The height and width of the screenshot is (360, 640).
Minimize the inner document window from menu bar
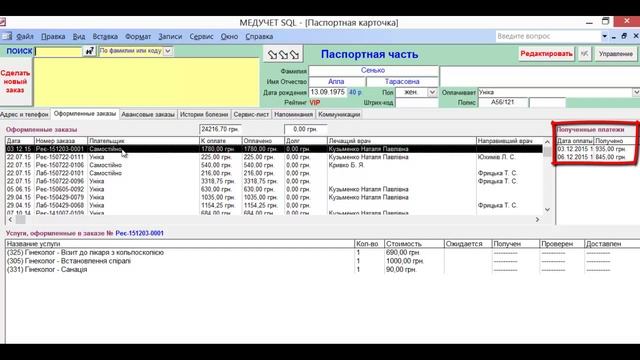(614, 36)
